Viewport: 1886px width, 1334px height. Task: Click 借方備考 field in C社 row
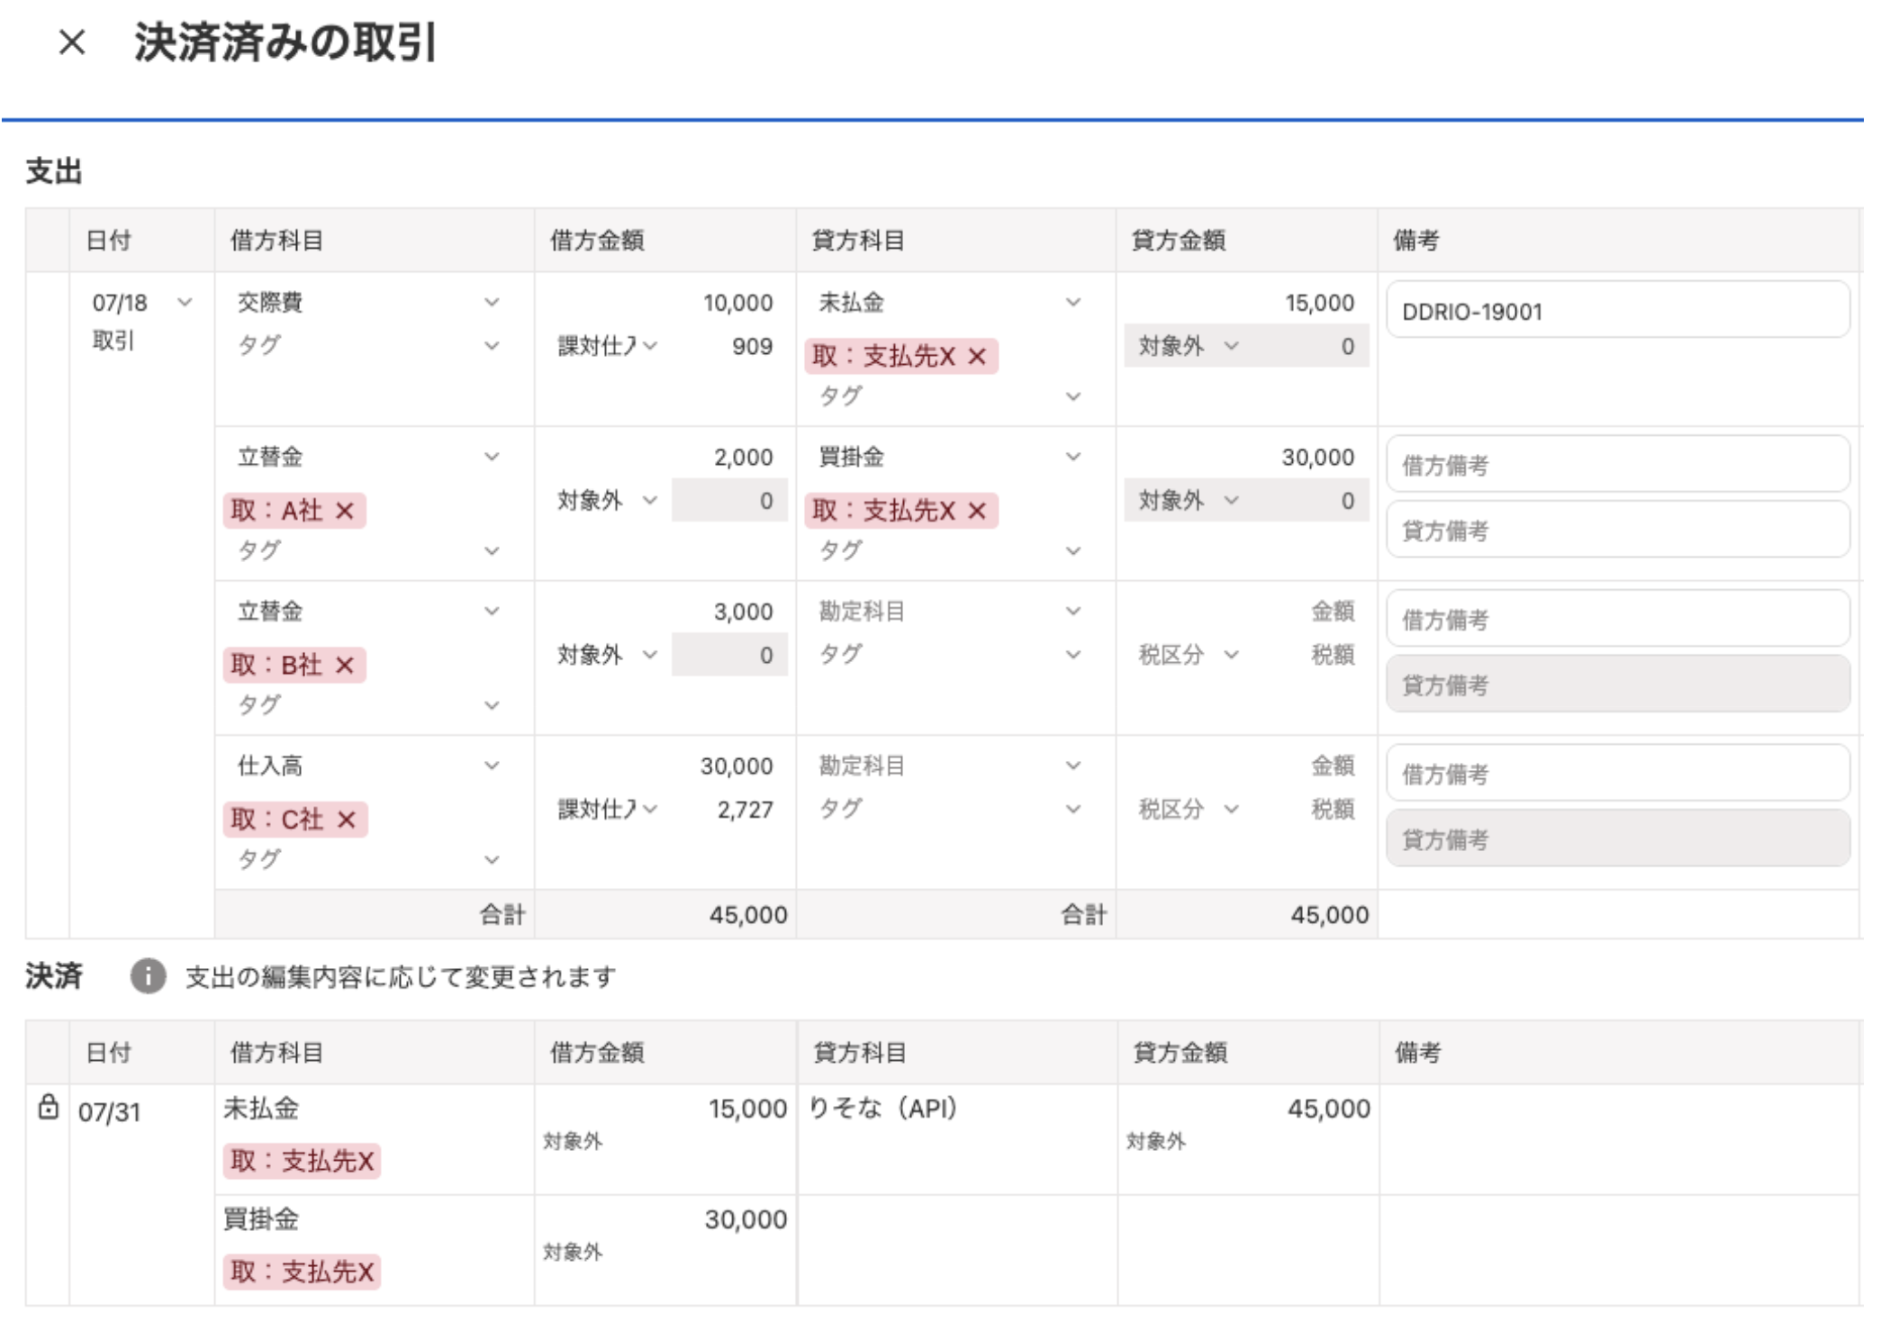pyautogui.click(x=1618, y=773)
